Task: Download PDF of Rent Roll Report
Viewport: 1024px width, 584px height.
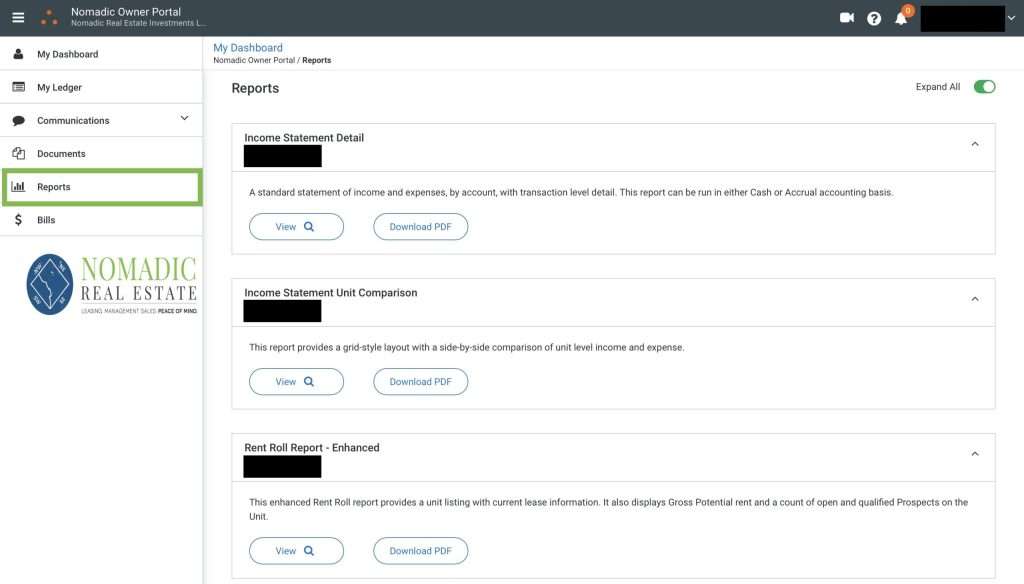Action: tap(420, 551)
